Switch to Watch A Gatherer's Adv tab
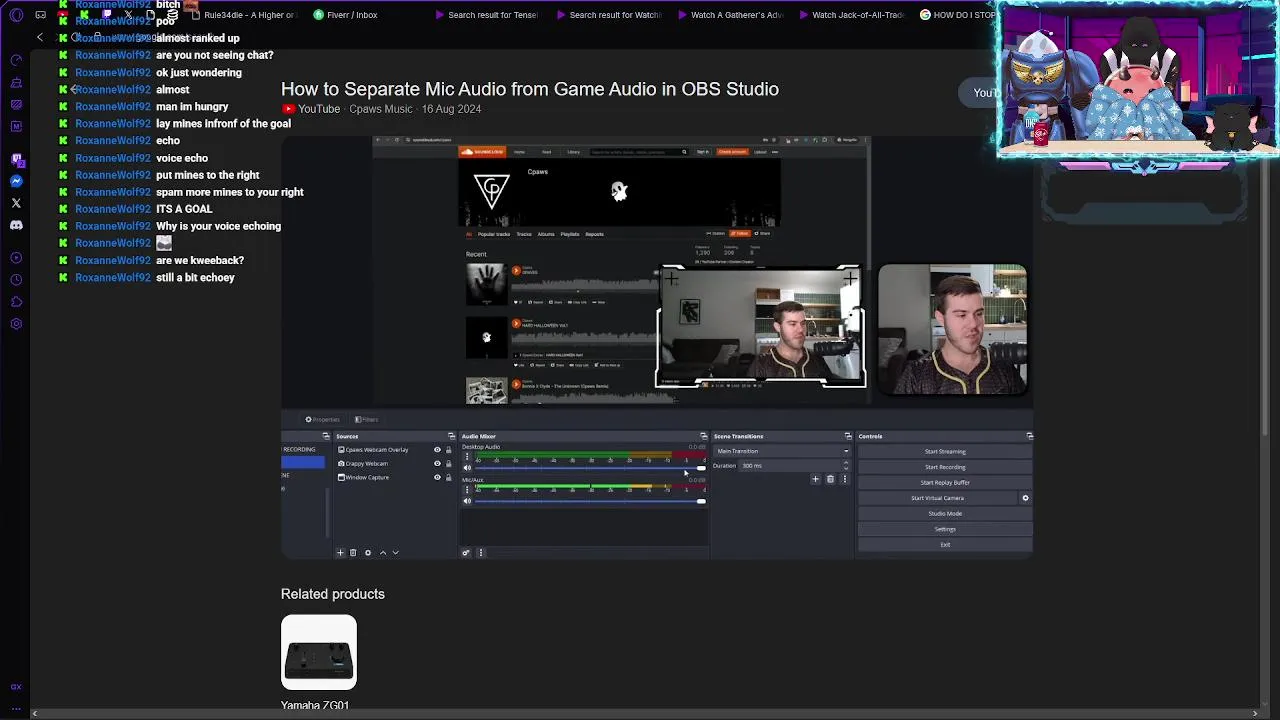 tap(729, 15)
